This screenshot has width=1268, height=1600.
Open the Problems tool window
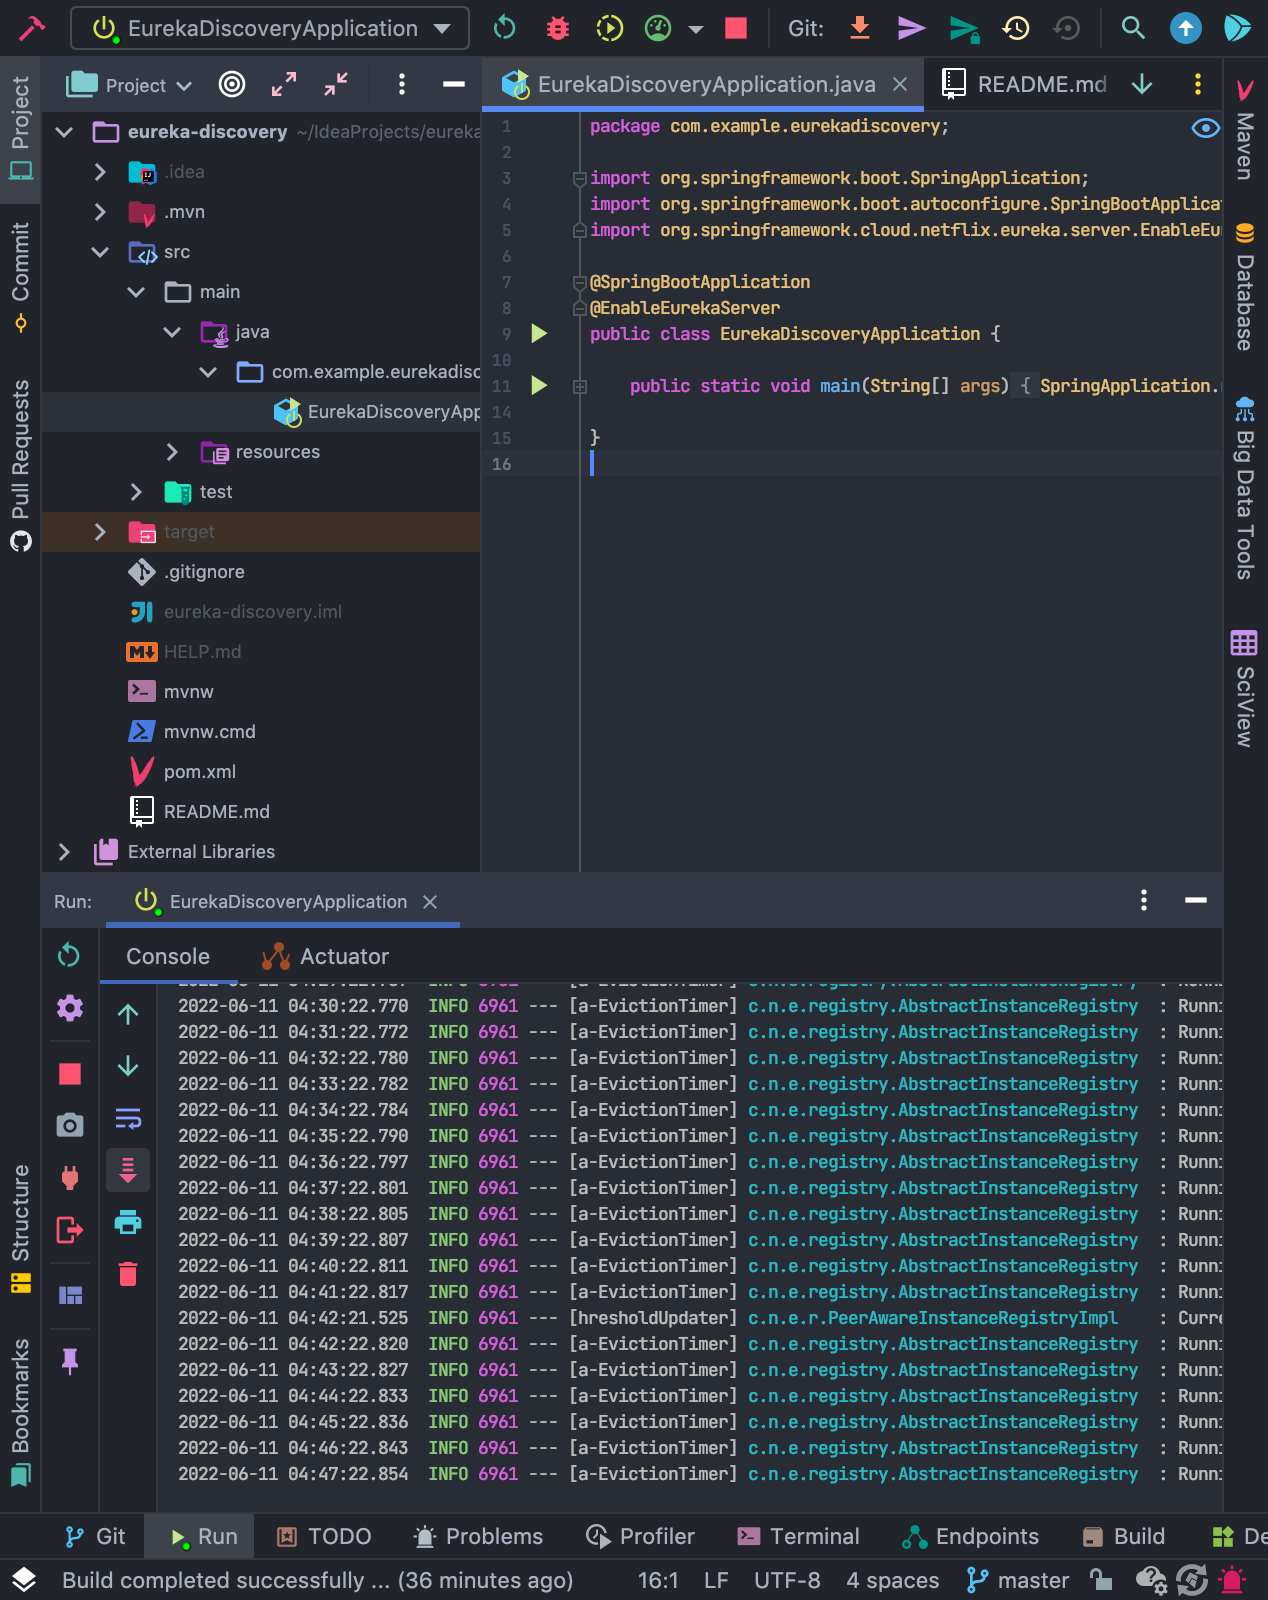tap(478, 1537)
